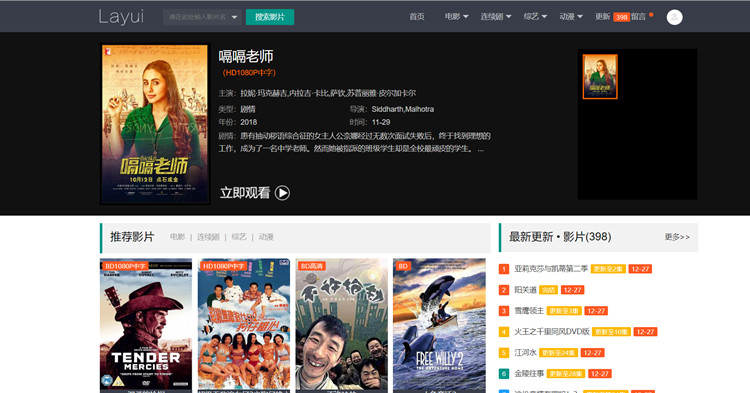Click 更新至28集 tag beside 金陵往事

coord(566,374)
